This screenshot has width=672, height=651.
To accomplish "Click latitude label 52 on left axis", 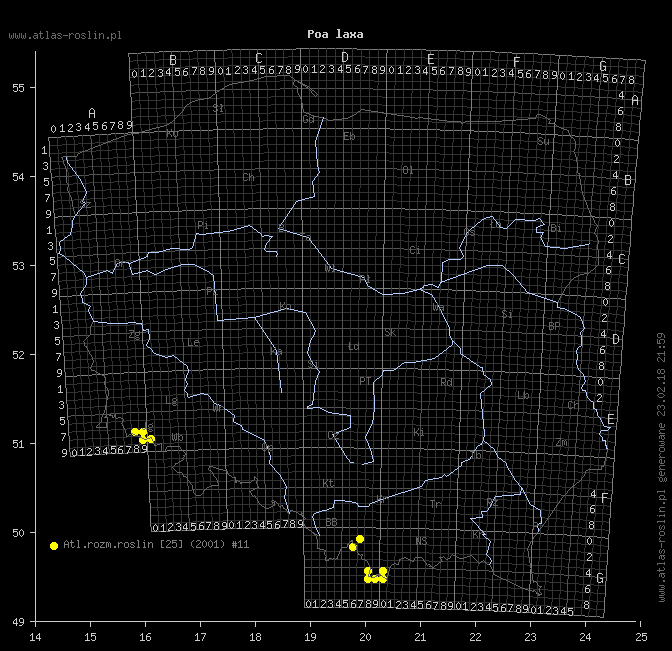I will [x=18, y=355].
